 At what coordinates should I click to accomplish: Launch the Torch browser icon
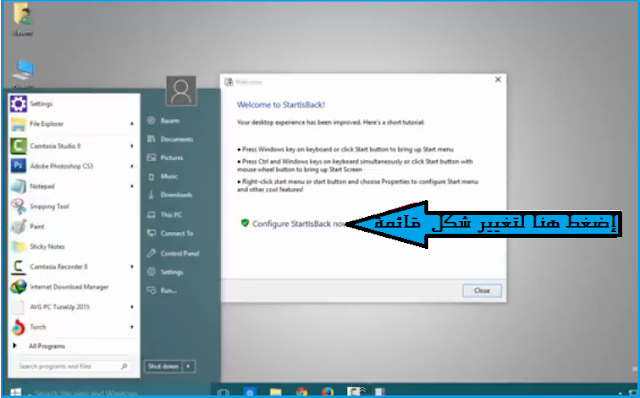[x=19, y=327]
